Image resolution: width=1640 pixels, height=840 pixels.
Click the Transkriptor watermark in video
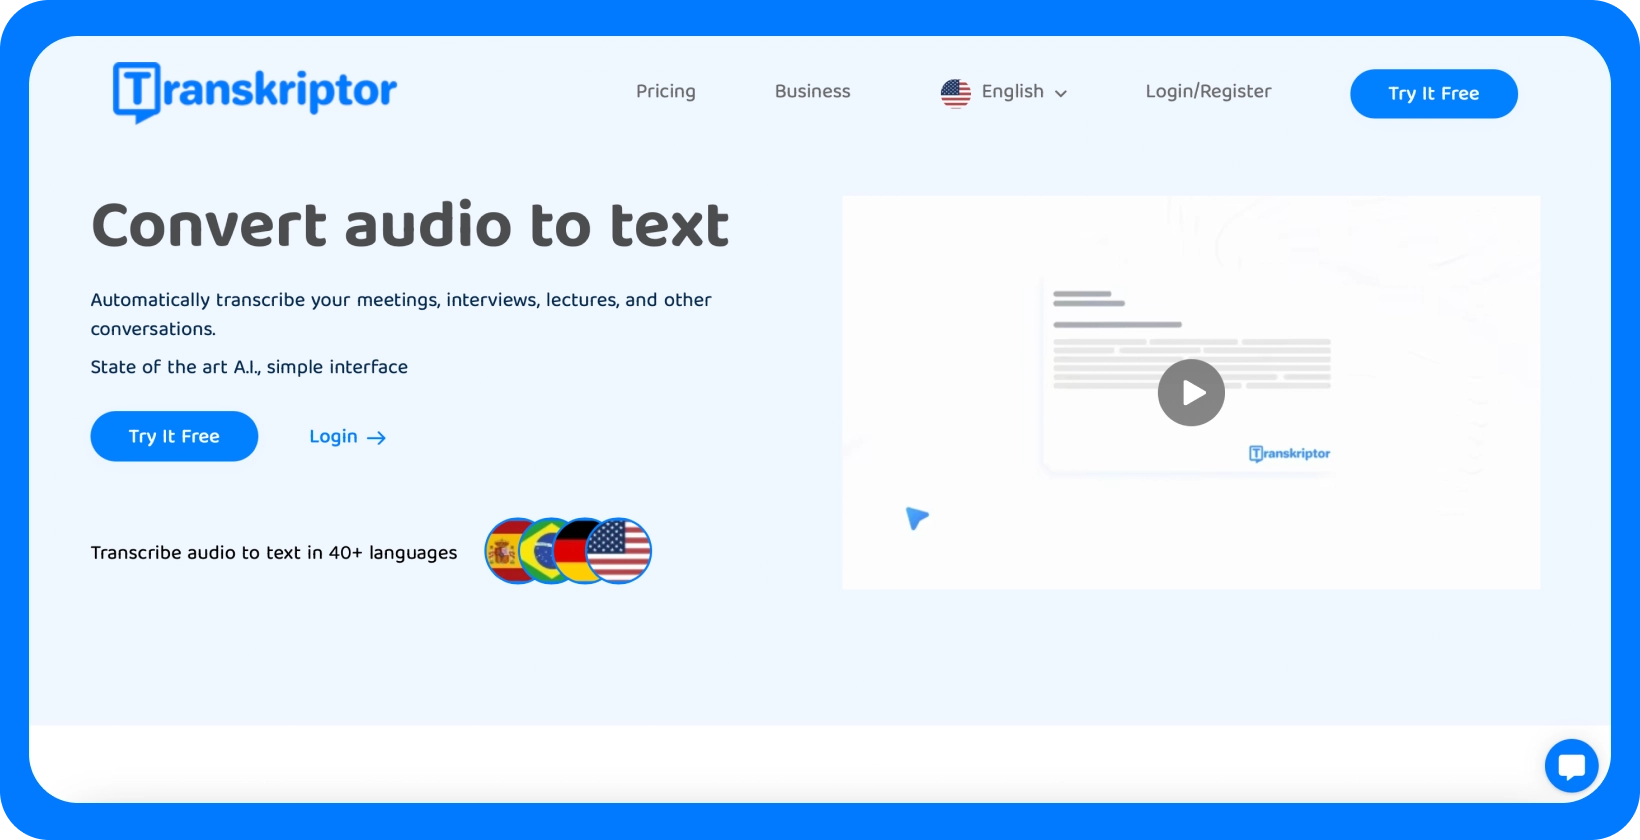1289,454
